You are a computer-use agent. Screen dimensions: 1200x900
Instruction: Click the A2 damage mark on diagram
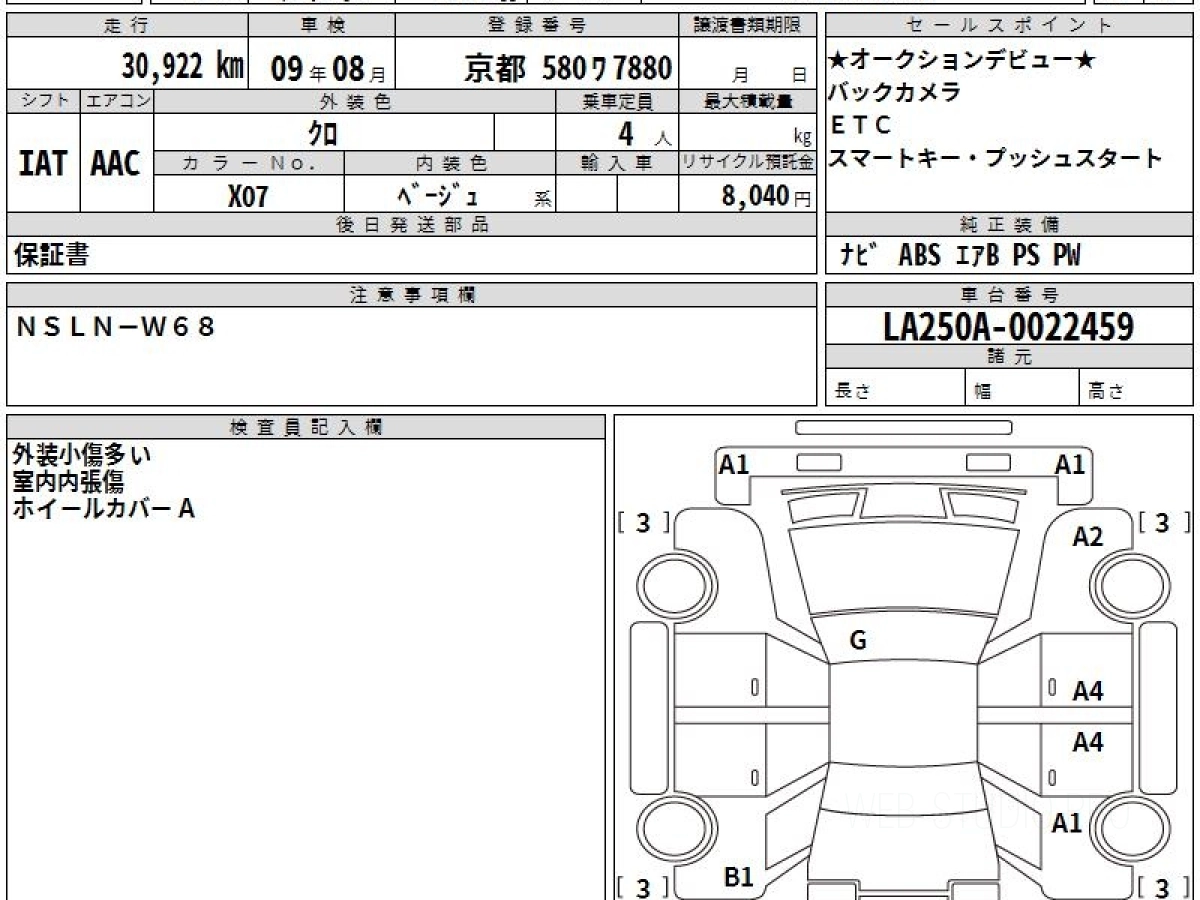tap(1087, 537)
